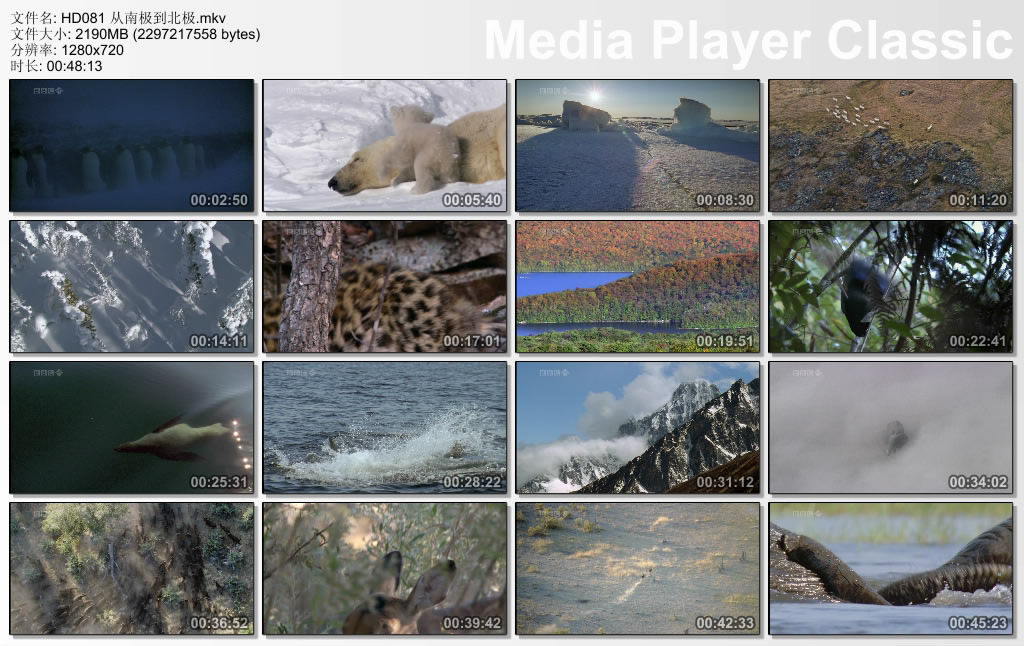Select the elephant trunks in water thumbnail
Screen dimensions: 1024x646
tap(890, 568)
